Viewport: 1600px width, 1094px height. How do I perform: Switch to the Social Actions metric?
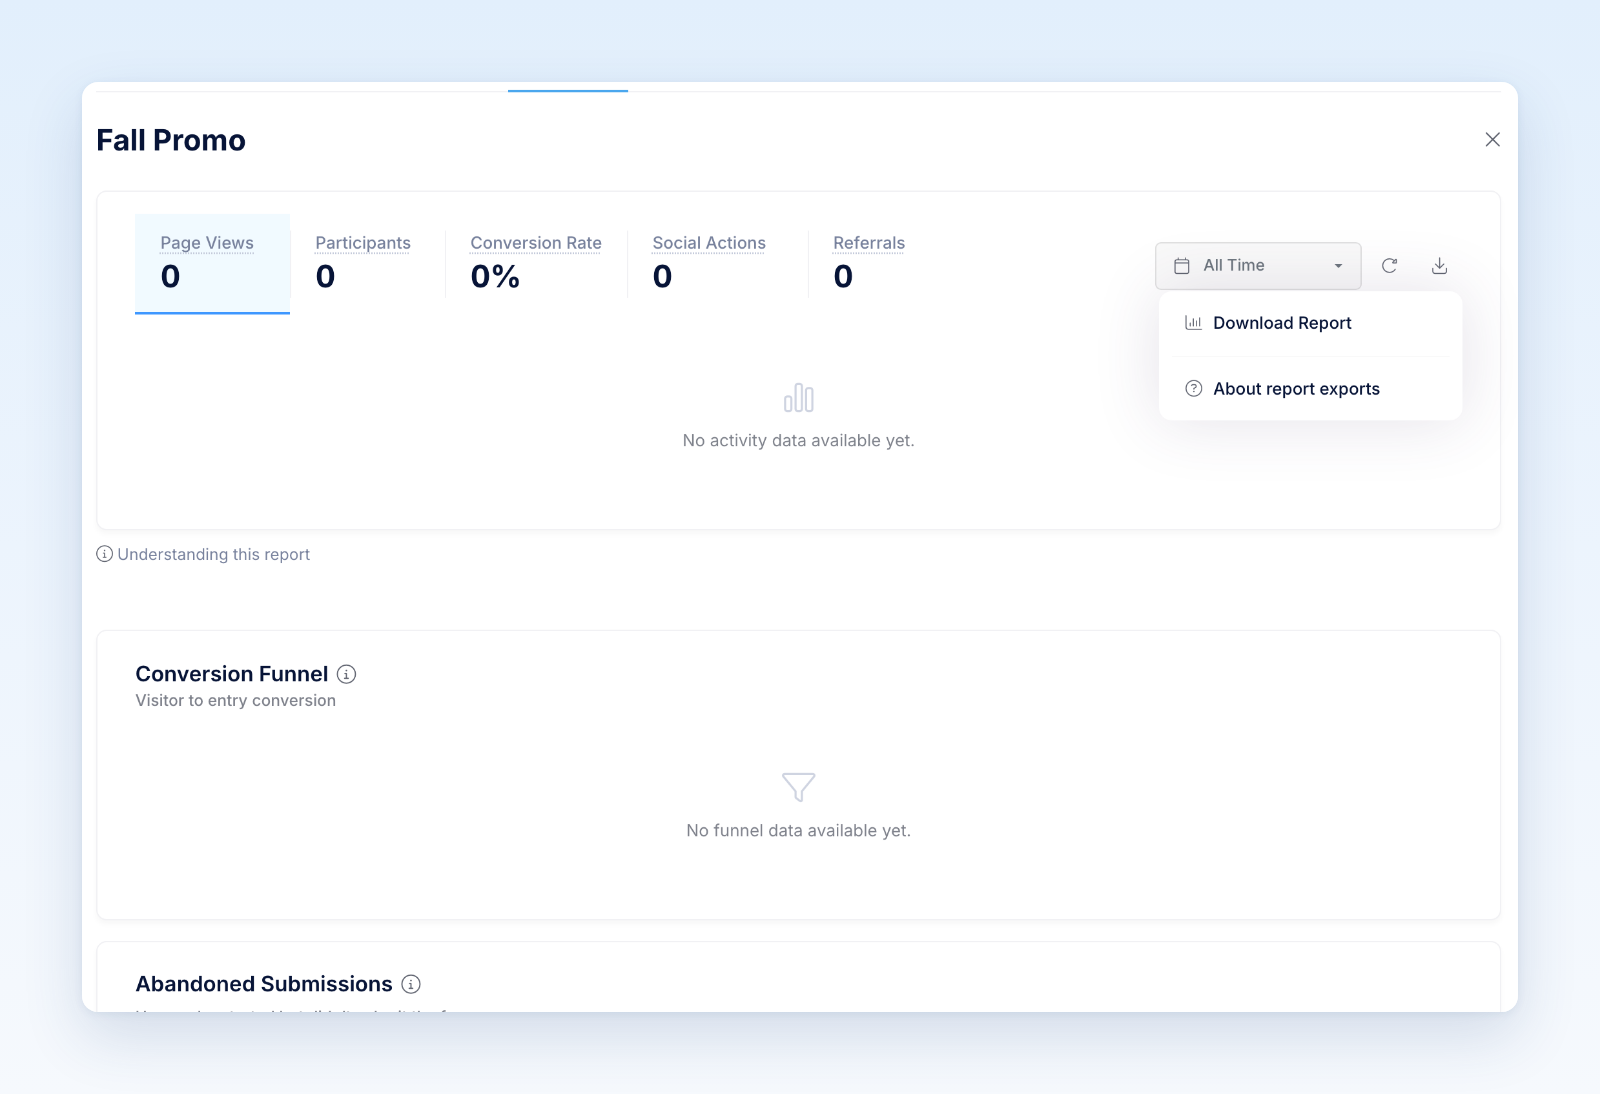coord(717,263)
